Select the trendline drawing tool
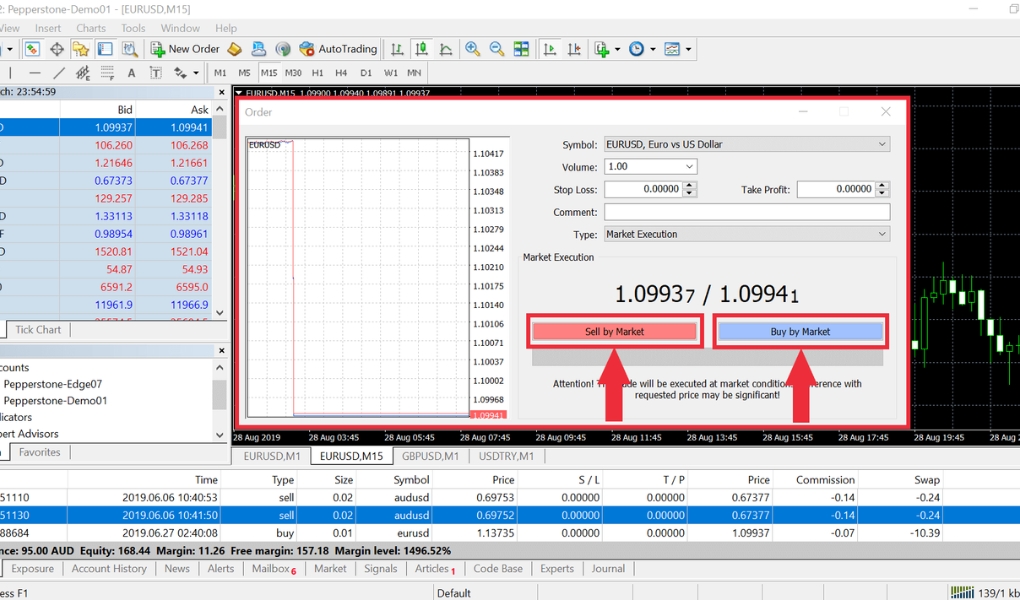 [x=59, y=73]
